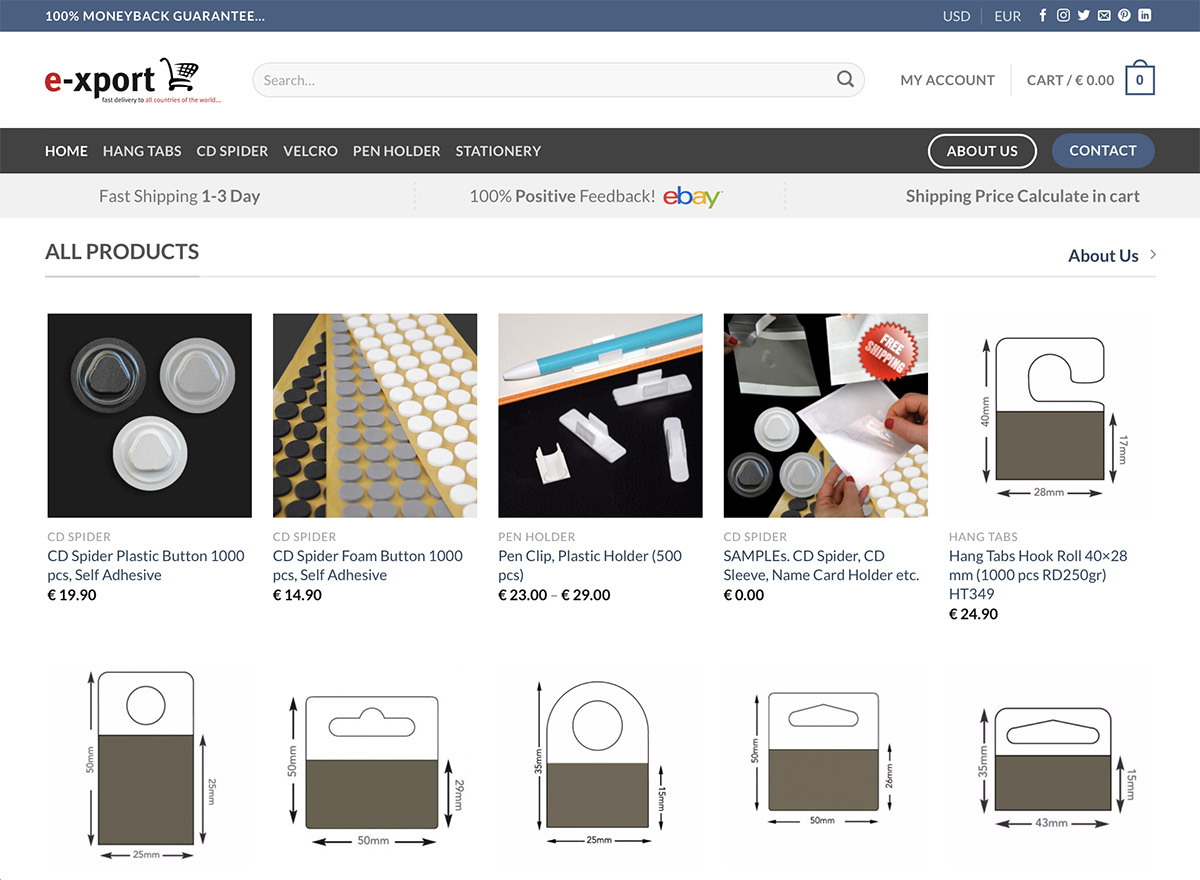Image resolution: width=1200 pixels, height=880 pixels.
Task: Open the Pen Clip product thumbnail
Action: [x=600, y=415]
